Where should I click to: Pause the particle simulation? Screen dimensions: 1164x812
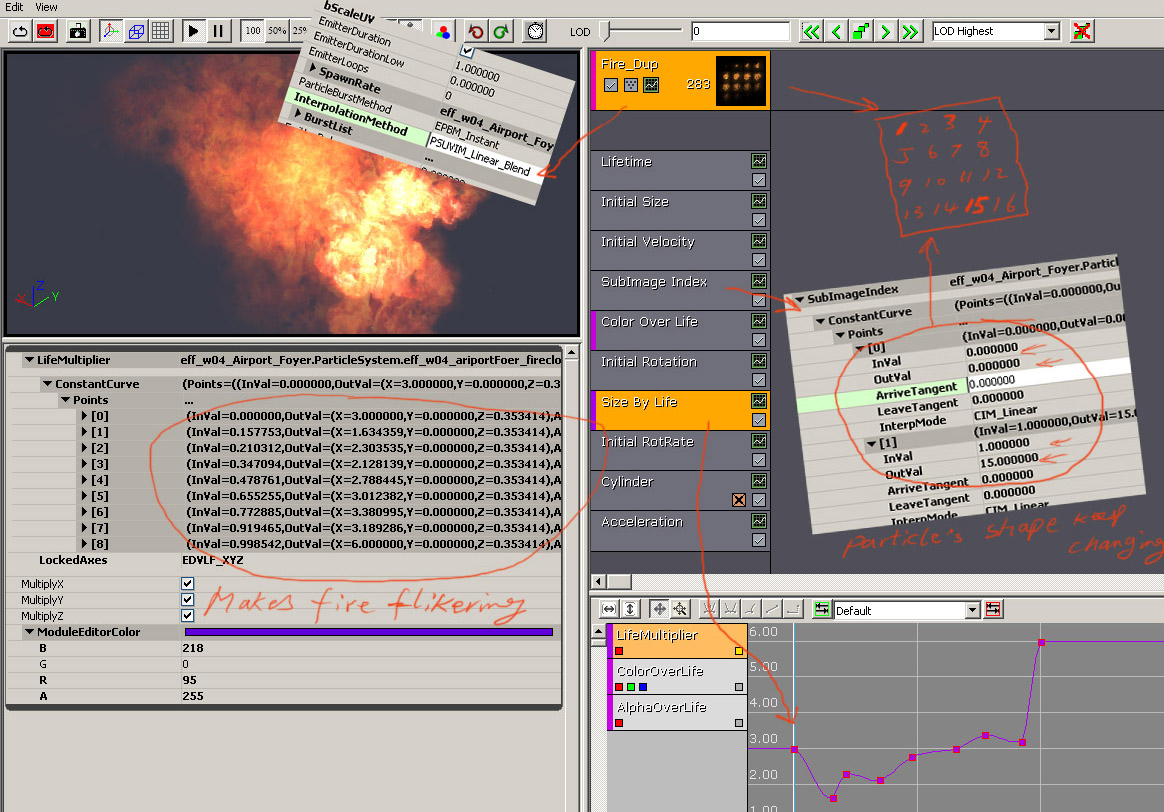pyautogui.click(x=218, y=31)
